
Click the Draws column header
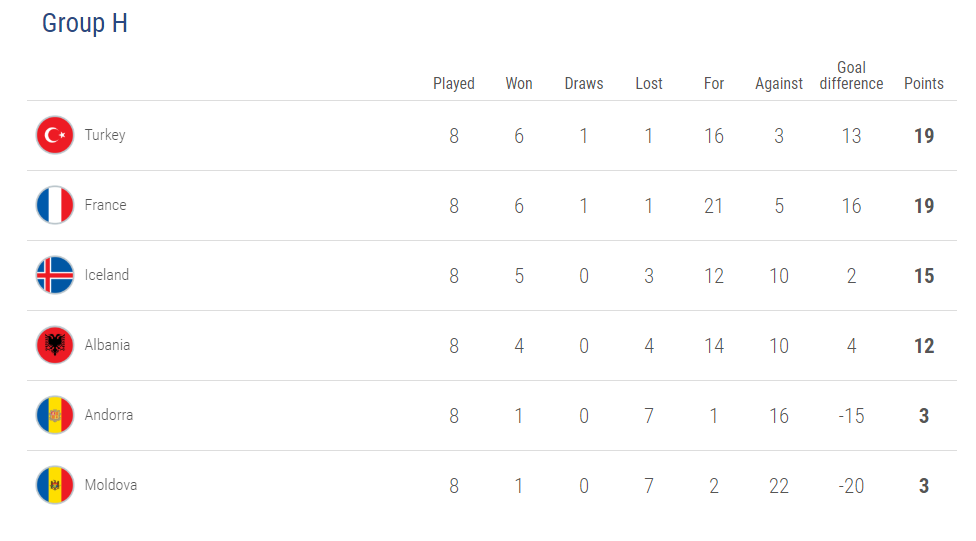coord(584,84)
